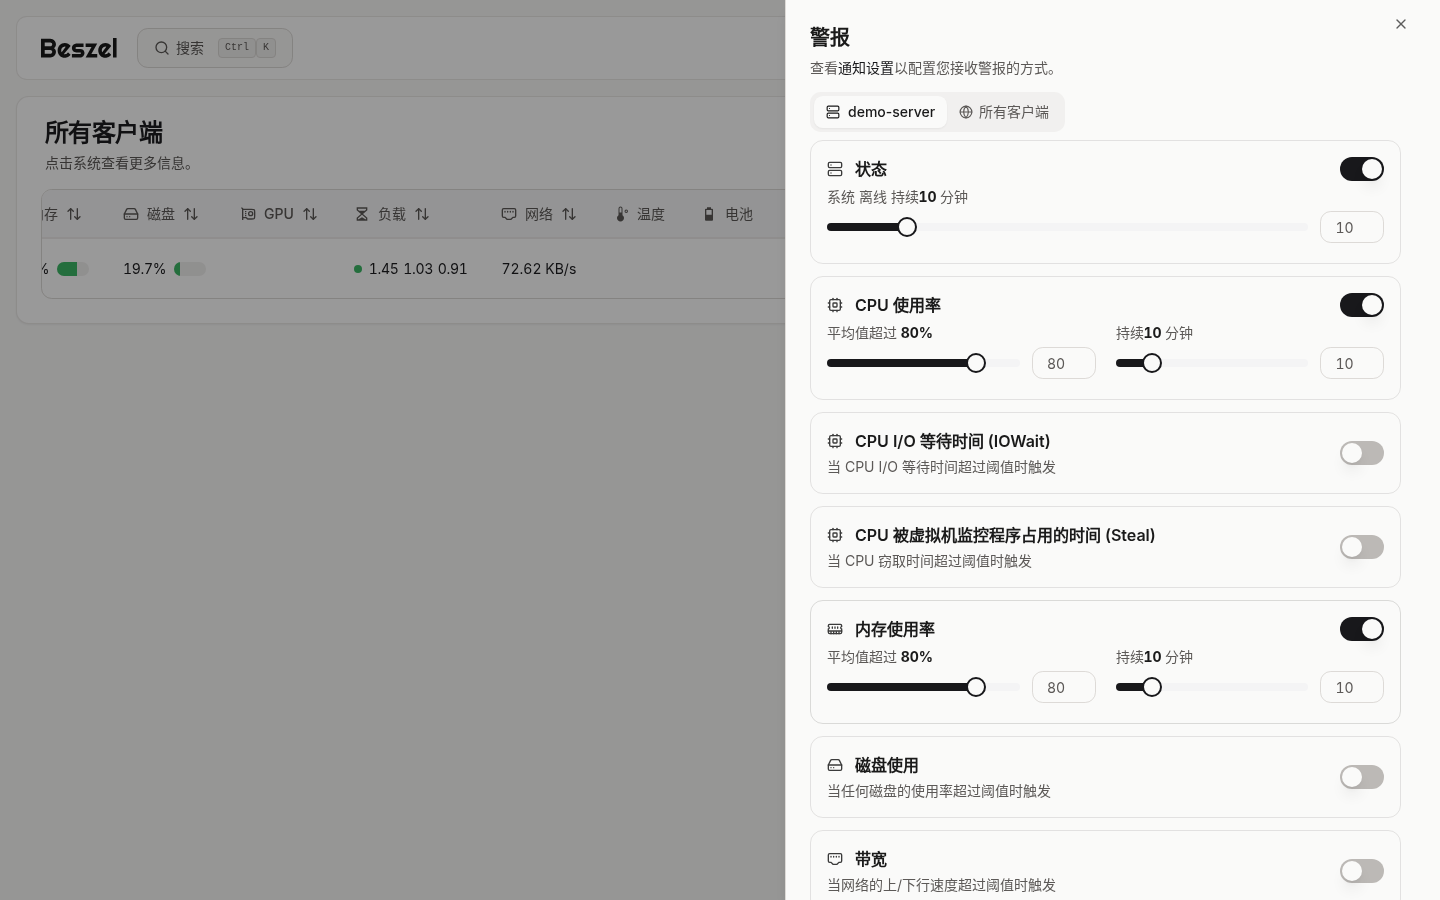Sort by 磁盘 column arrows
The width and height of the screenshot is (1440, 900).
point(191,214)
